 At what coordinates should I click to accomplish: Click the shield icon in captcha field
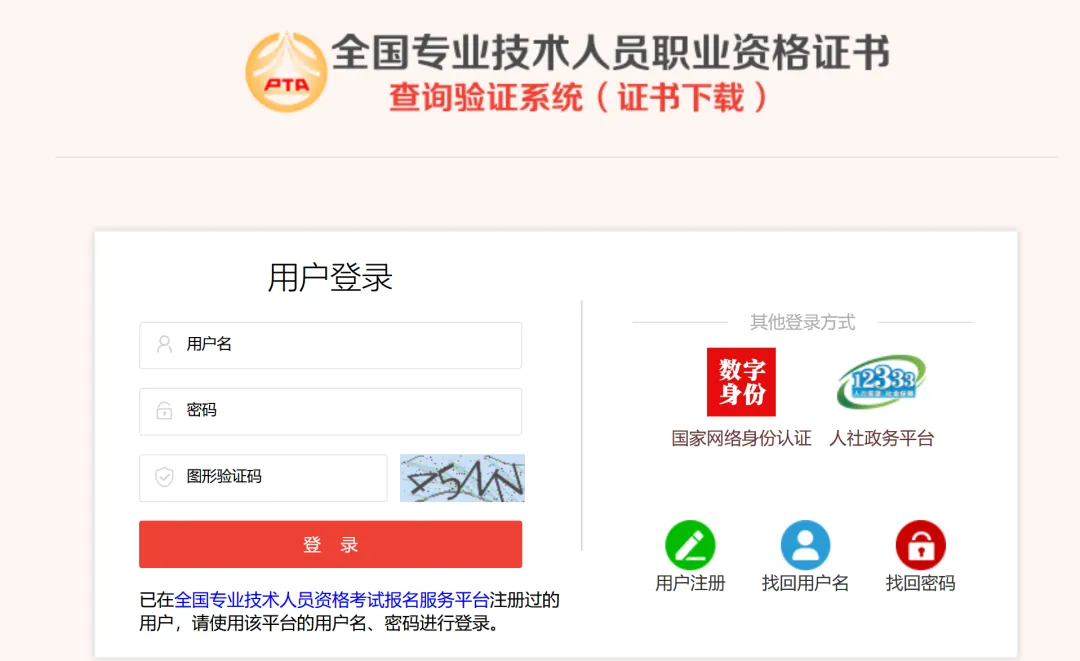[x=164, y=476]
